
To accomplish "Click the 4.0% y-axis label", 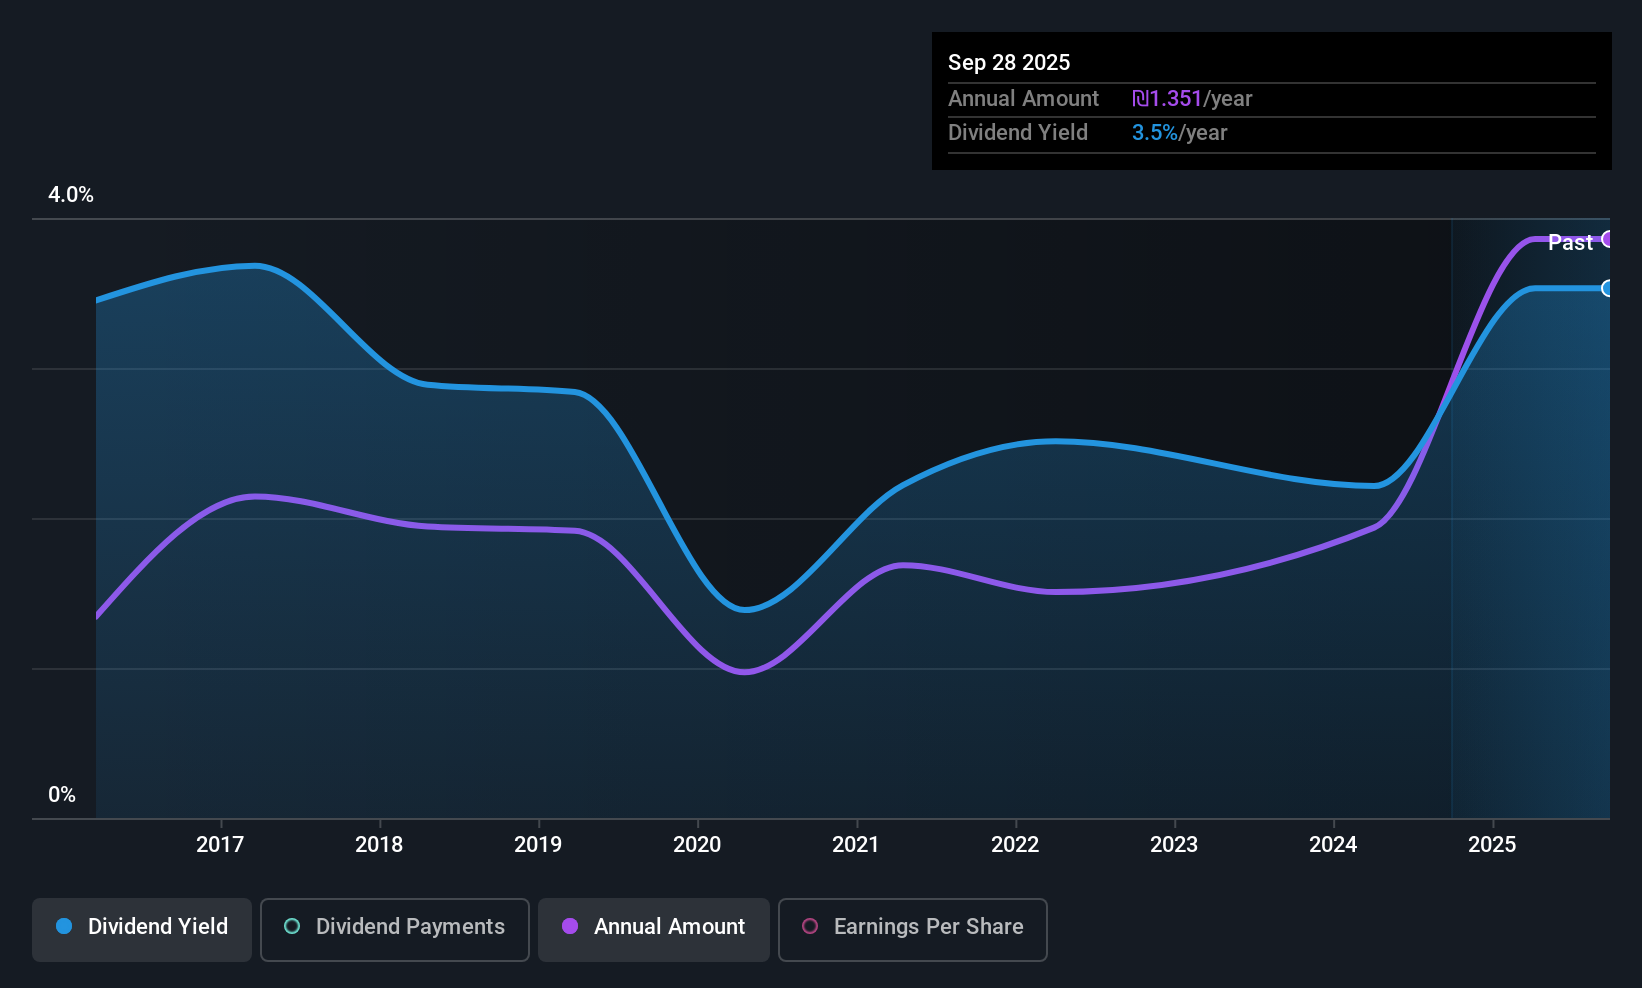I will 71,195.
